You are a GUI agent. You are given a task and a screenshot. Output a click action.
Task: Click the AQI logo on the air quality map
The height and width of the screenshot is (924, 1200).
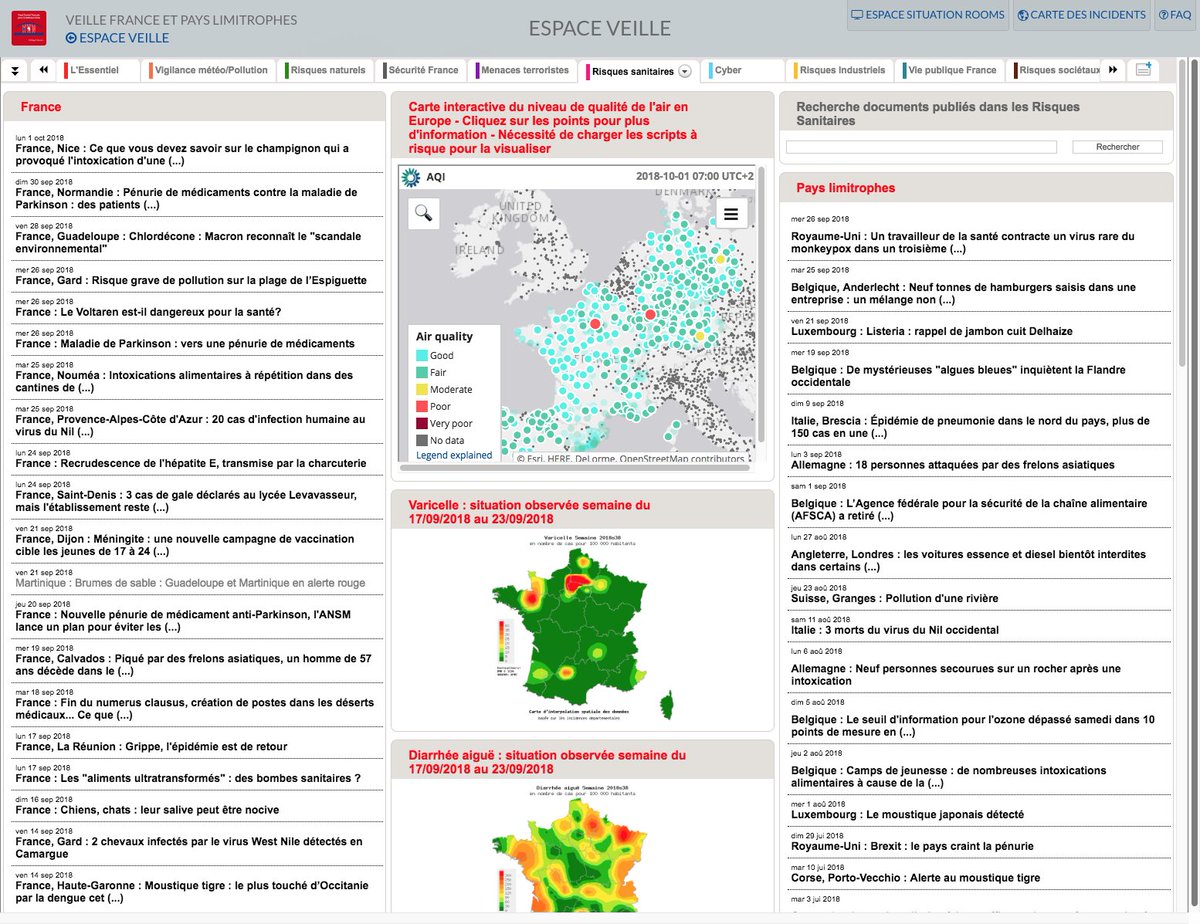[x=410, y=178]
